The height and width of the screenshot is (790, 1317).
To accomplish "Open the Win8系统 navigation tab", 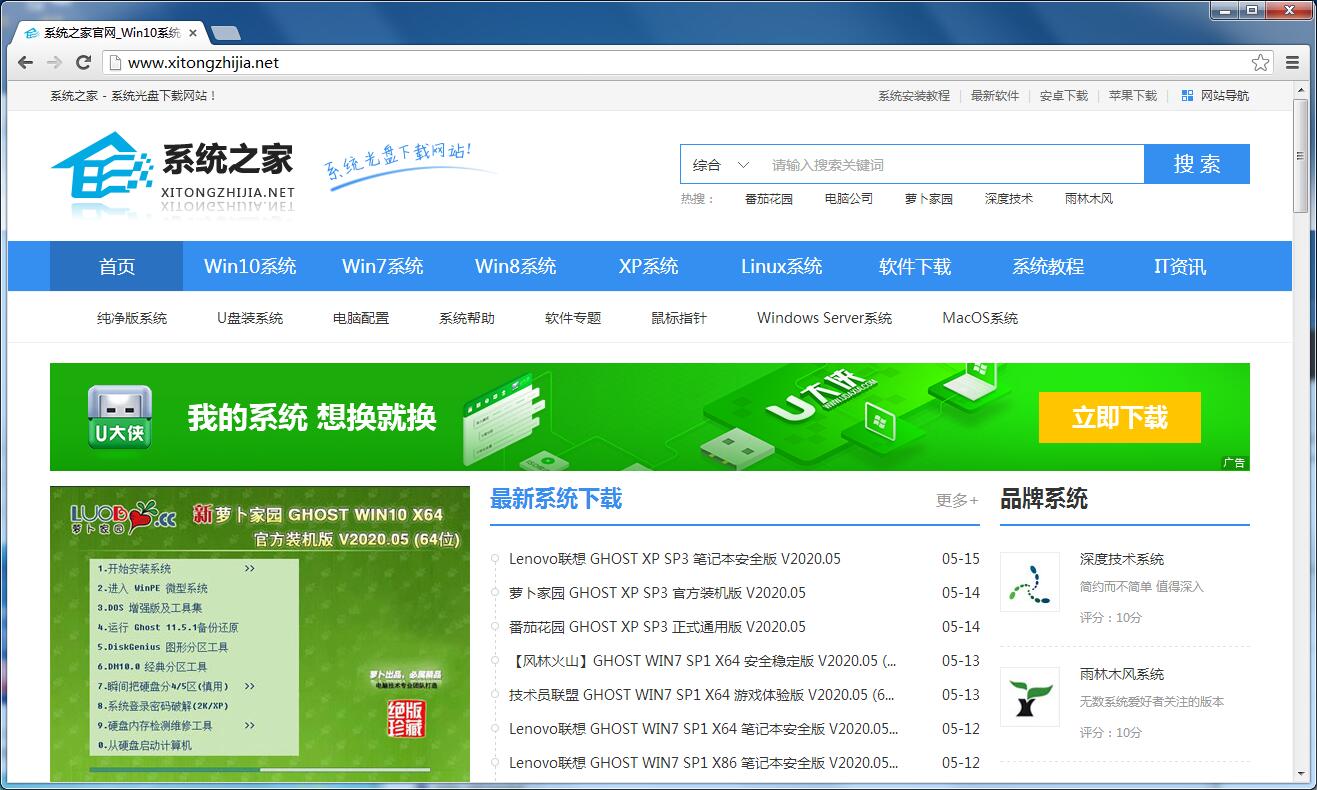I will pos(516,266).
